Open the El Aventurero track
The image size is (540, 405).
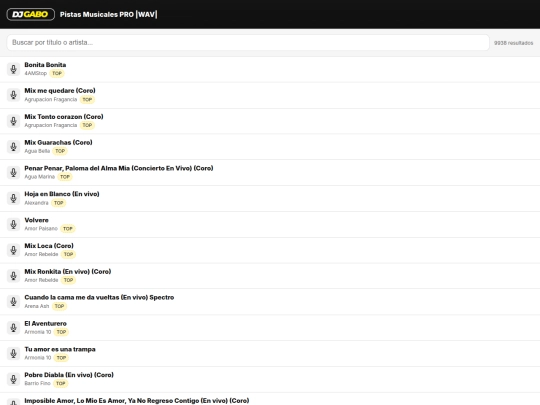[x=45, y=323]
